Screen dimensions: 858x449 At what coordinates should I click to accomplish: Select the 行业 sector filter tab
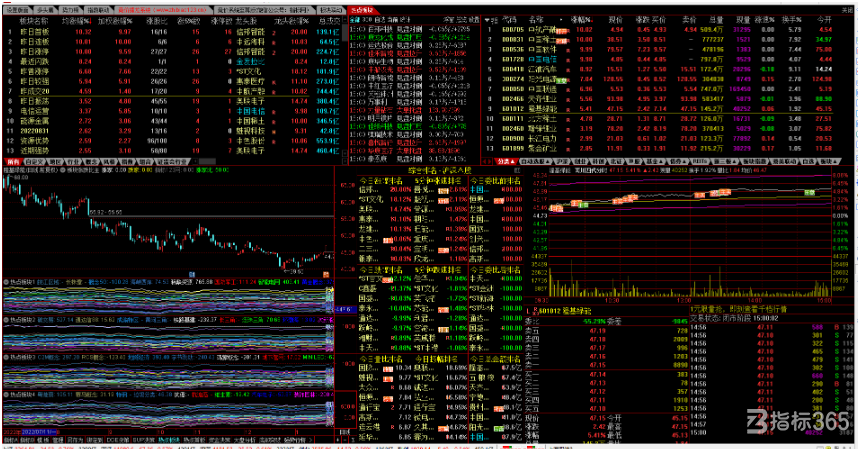(x=73, y=162)
